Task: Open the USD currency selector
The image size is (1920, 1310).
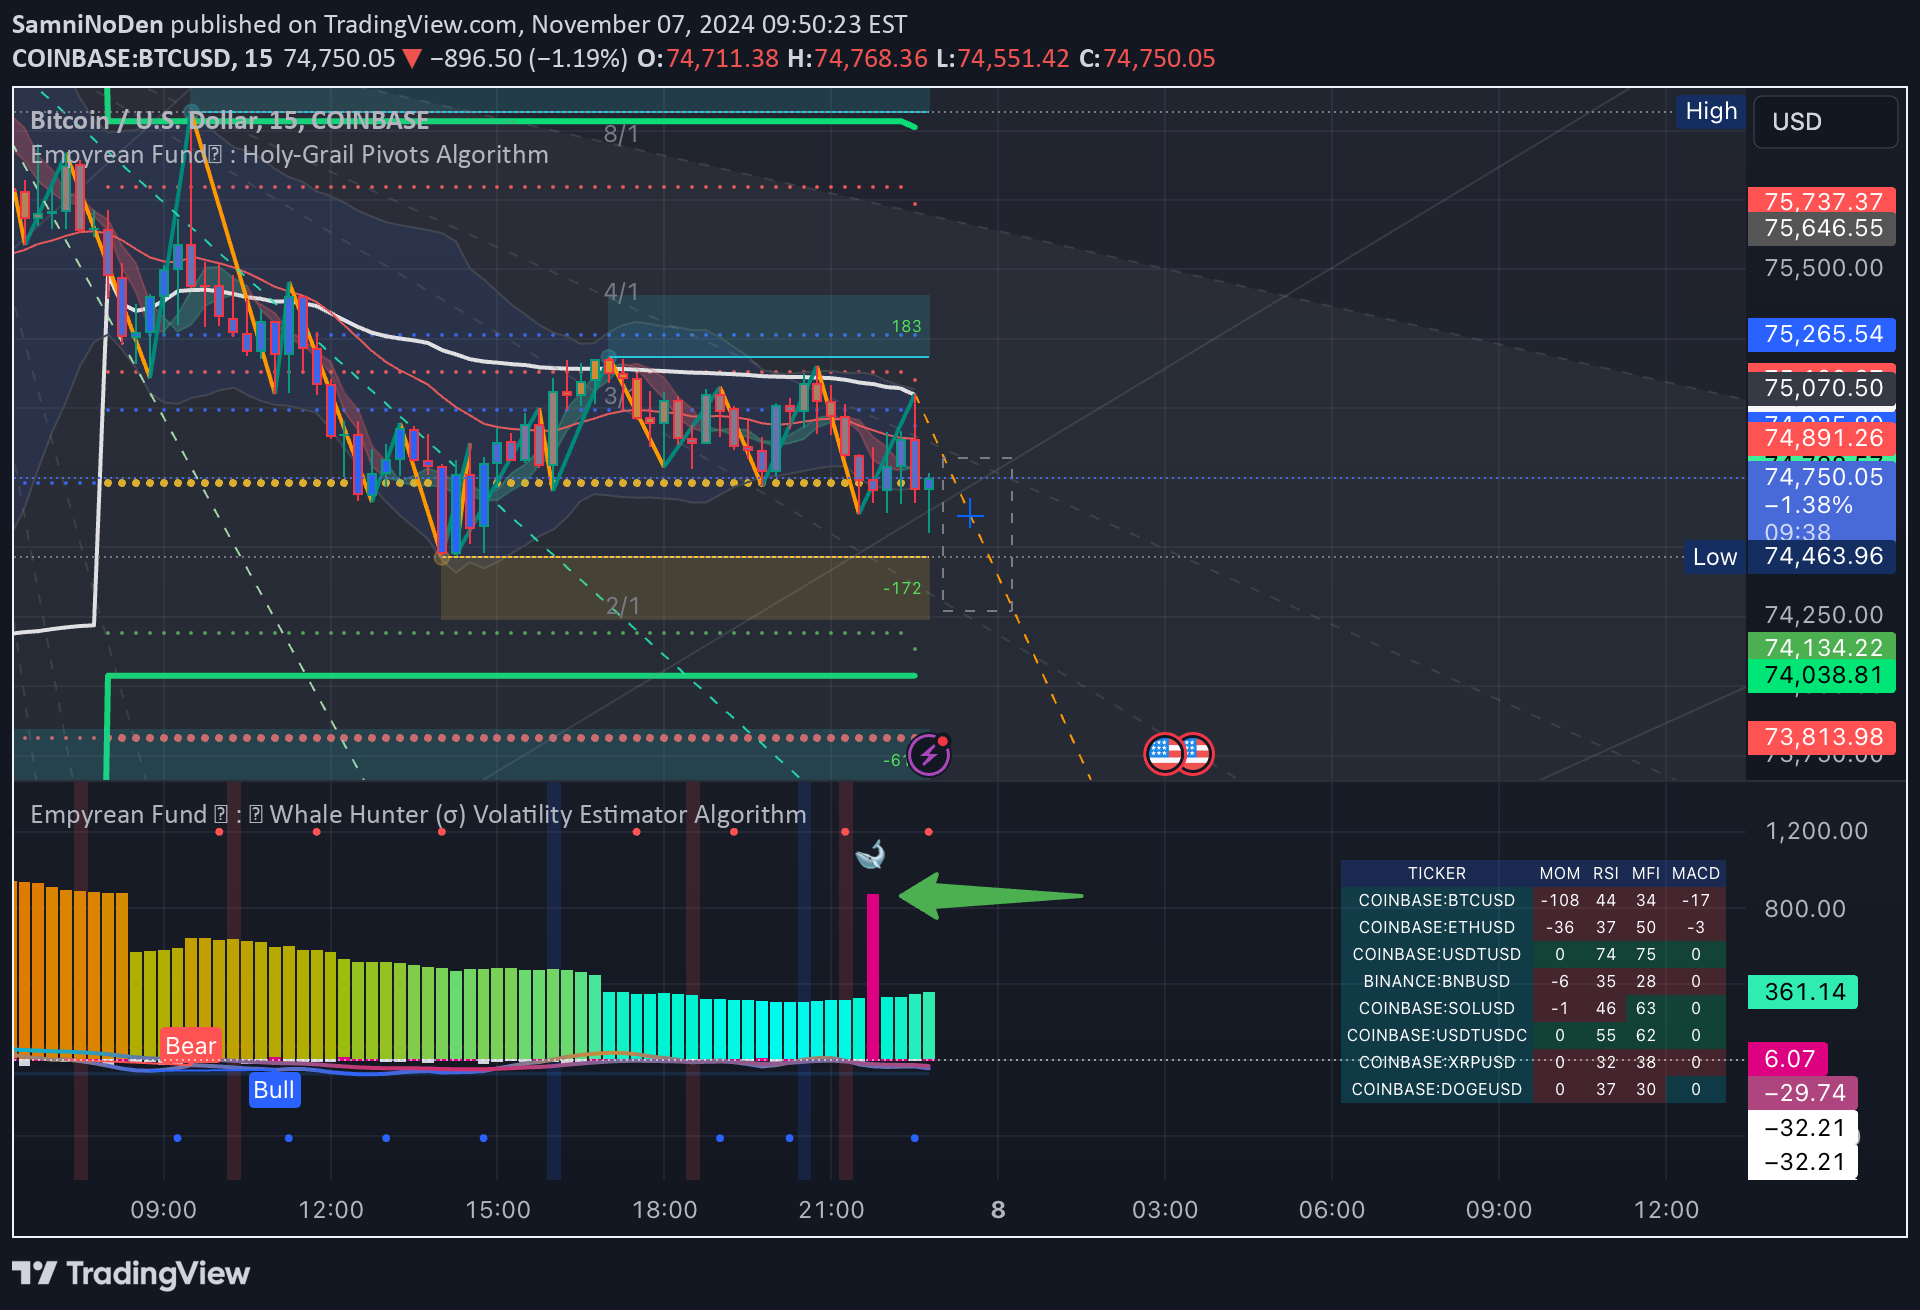Action: click(1825, 122)
